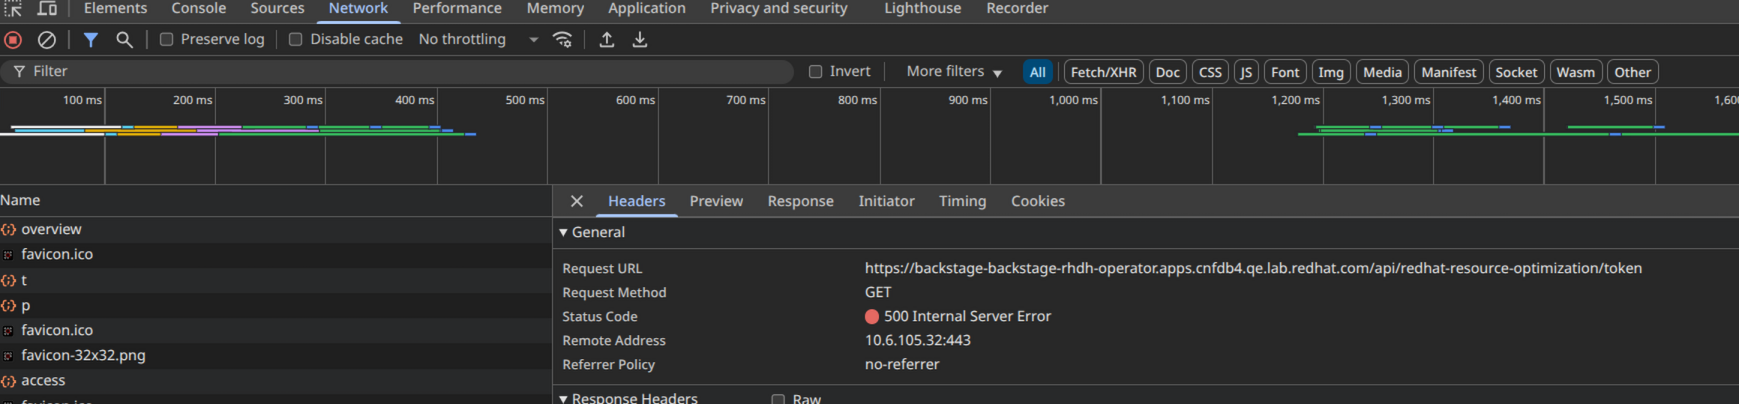Click the Filter text input field

point(400,72)
